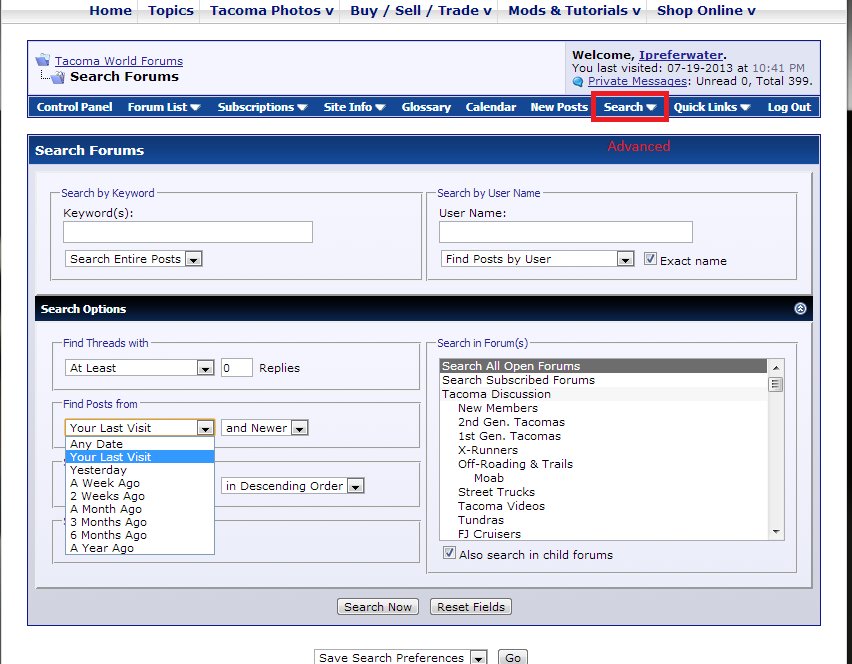Image resolution: width=852 pixels, height=664 pixels.
Task: Select Street Trucks forum
Action: [603, 492]
